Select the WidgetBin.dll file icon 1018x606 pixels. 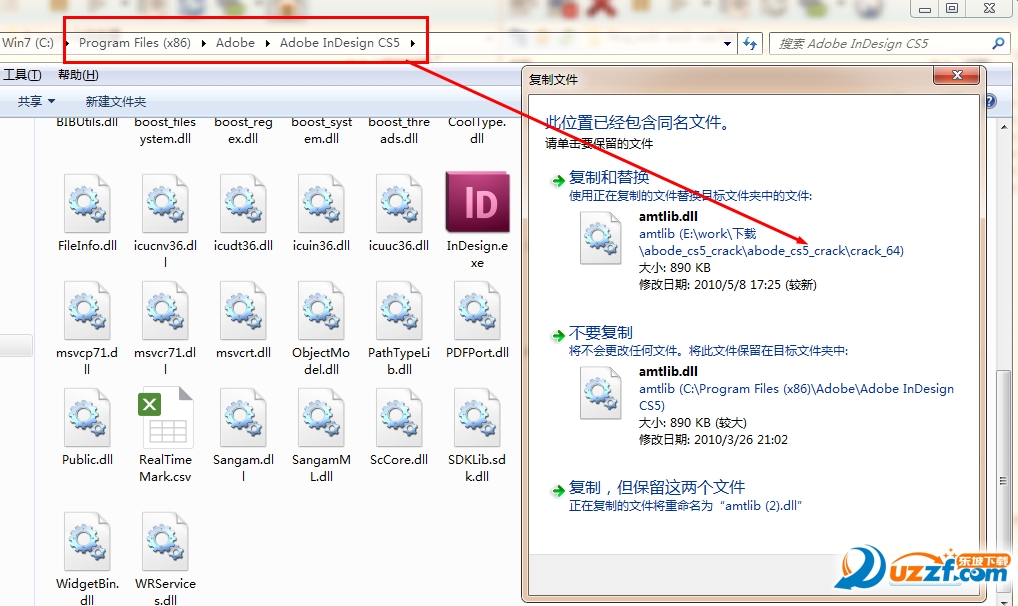click(x=87, y=541)
